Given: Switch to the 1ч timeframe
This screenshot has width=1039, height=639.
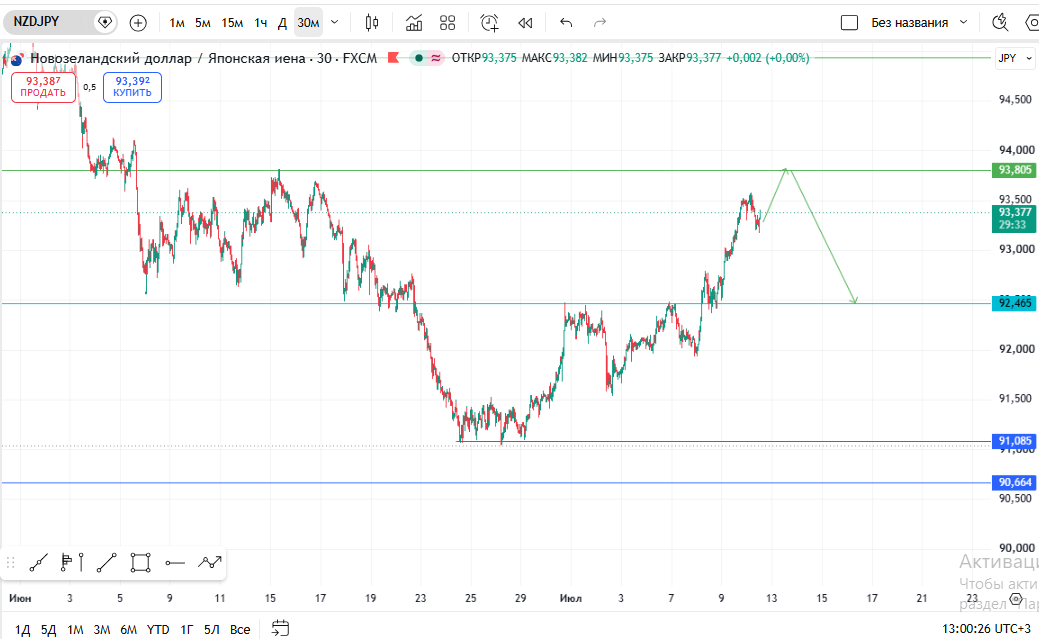Looking at the screenshot, I should pyautogui.click(x=260, y=23).
